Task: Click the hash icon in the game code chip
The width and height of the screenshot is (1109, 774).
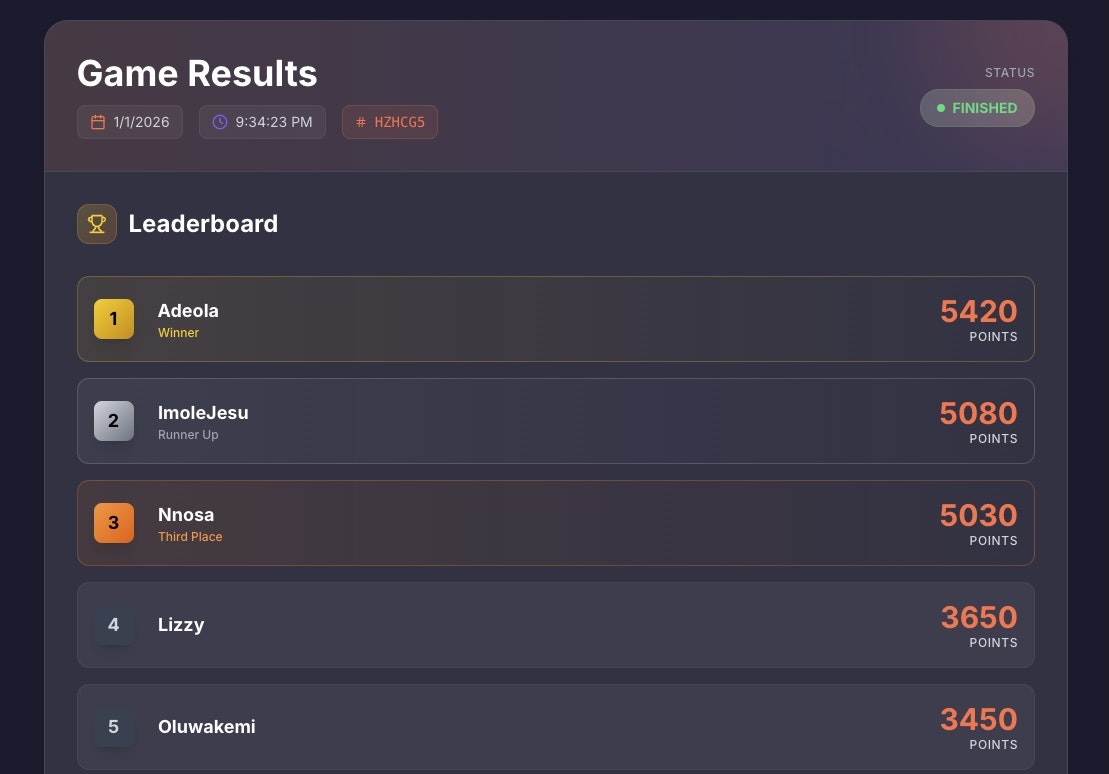Action: [x=360, y=121]
